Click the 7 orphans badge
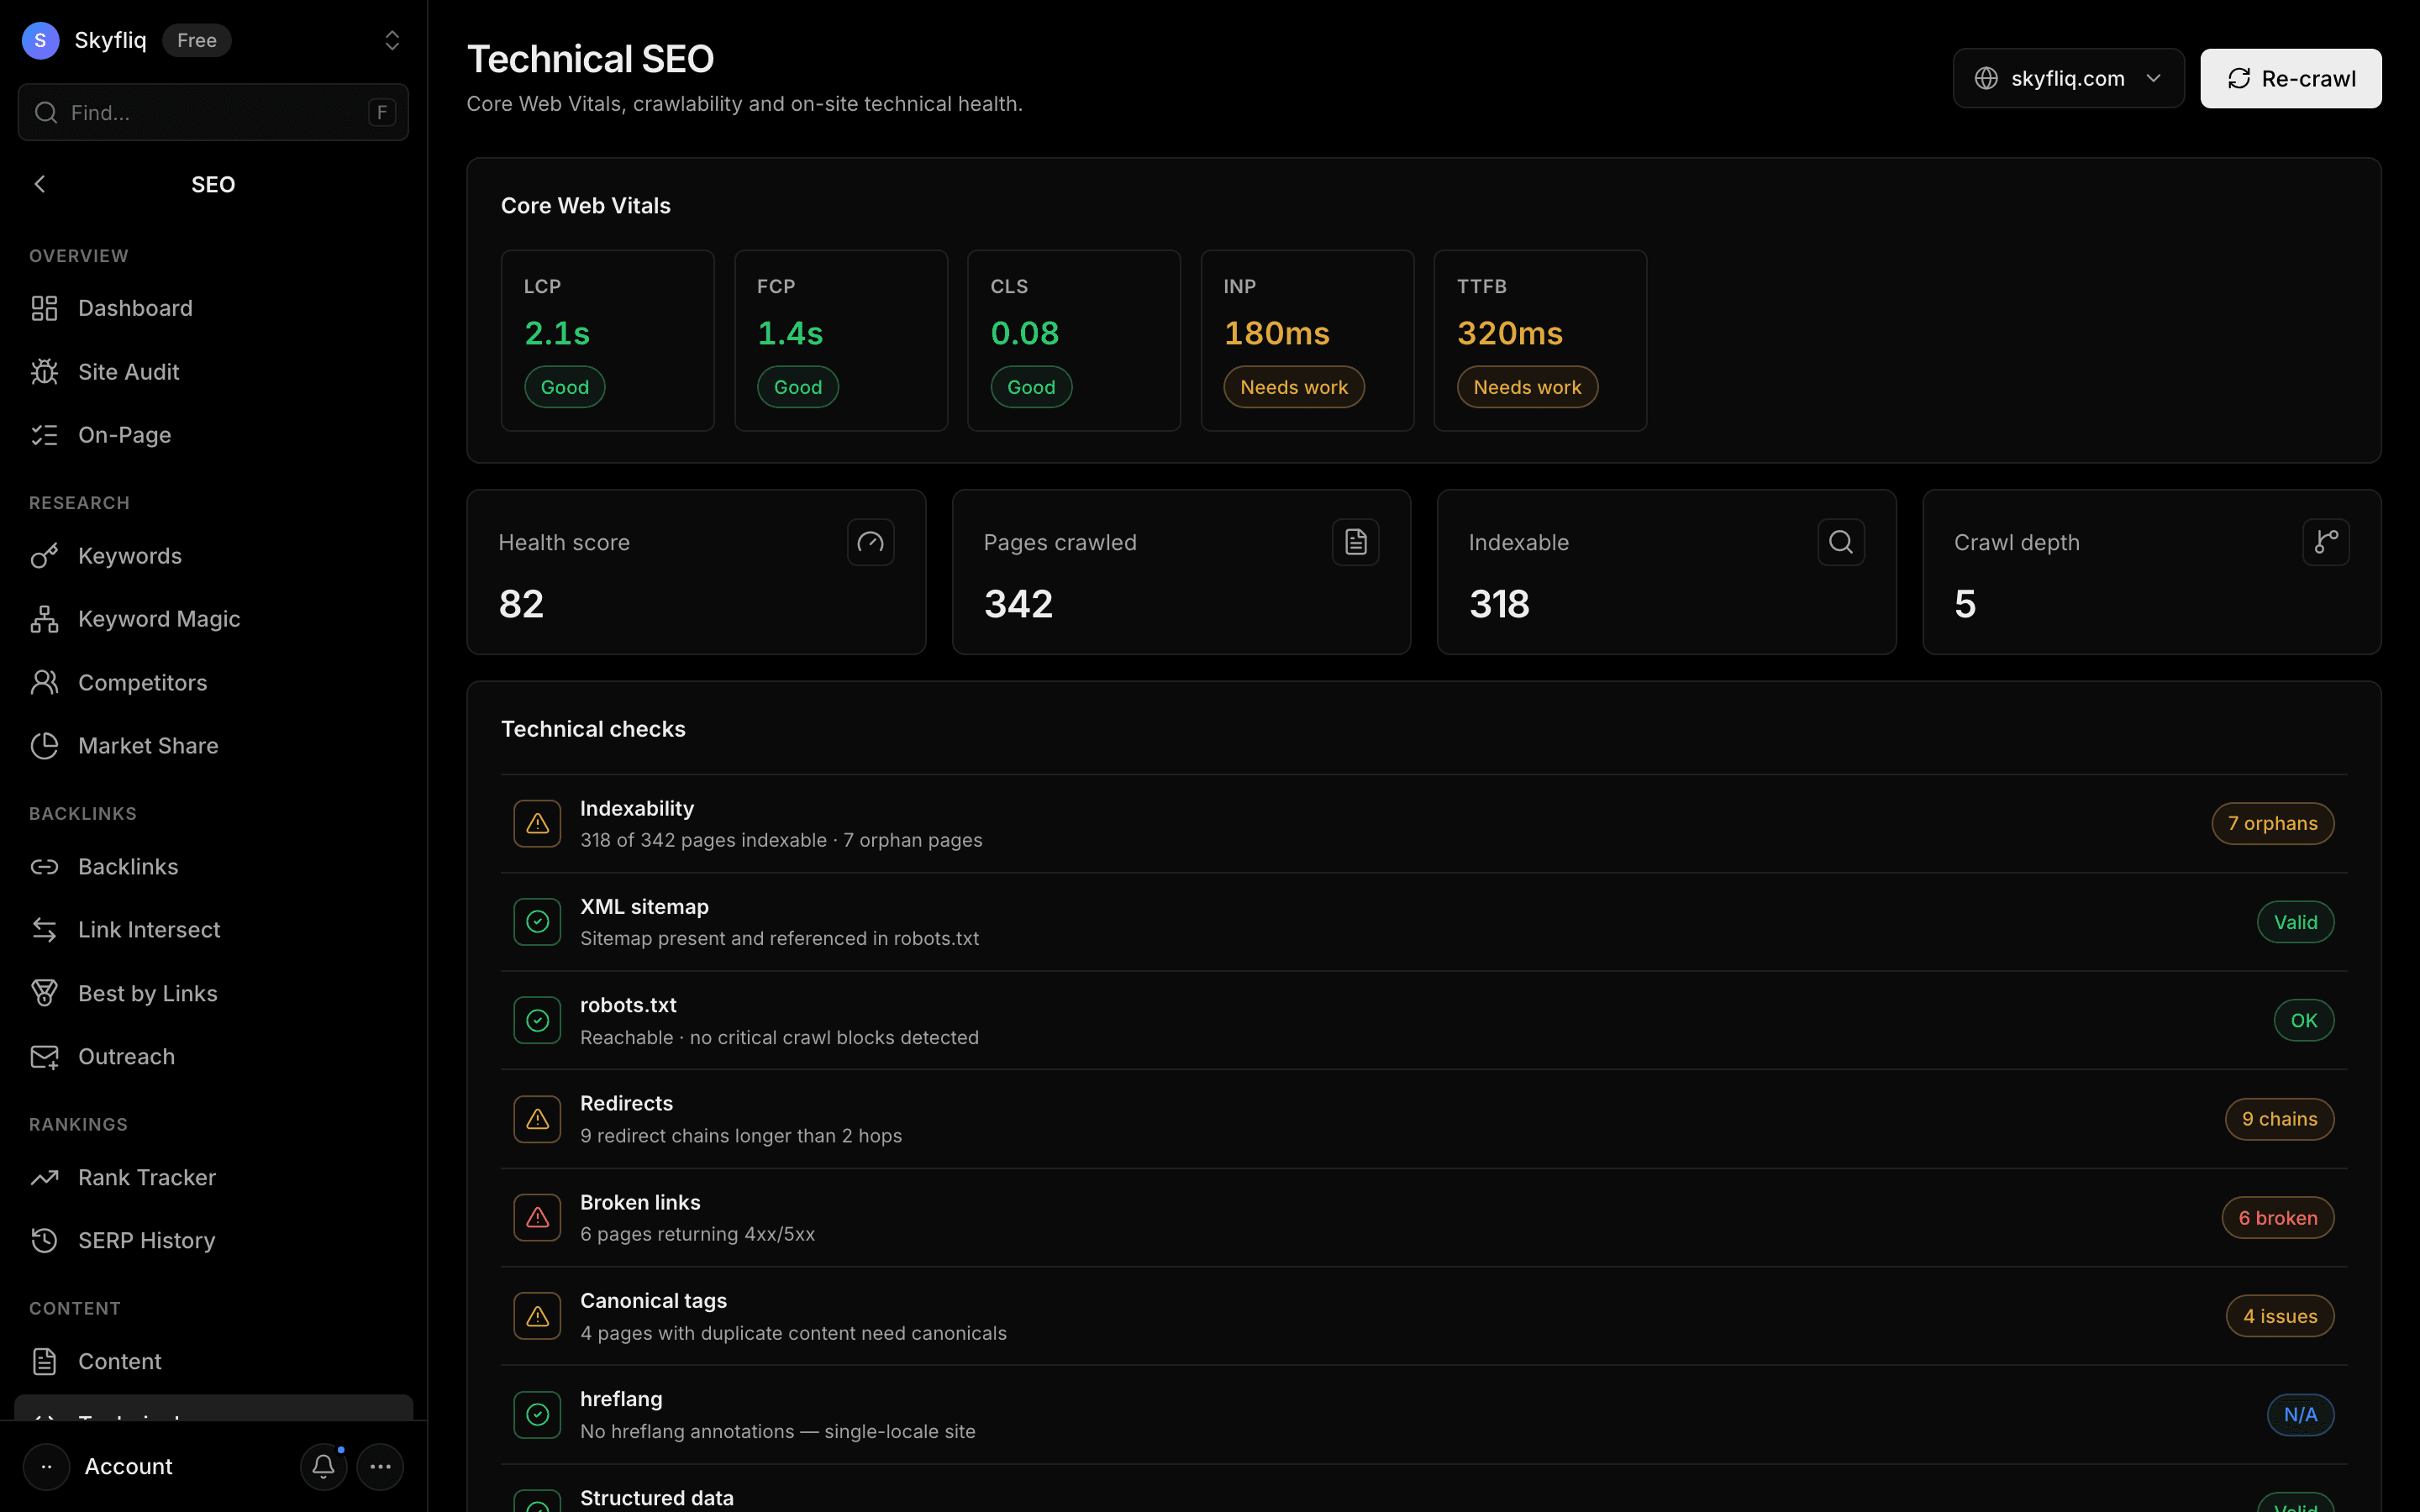2420x1512 pixels. click(2272, 824)
